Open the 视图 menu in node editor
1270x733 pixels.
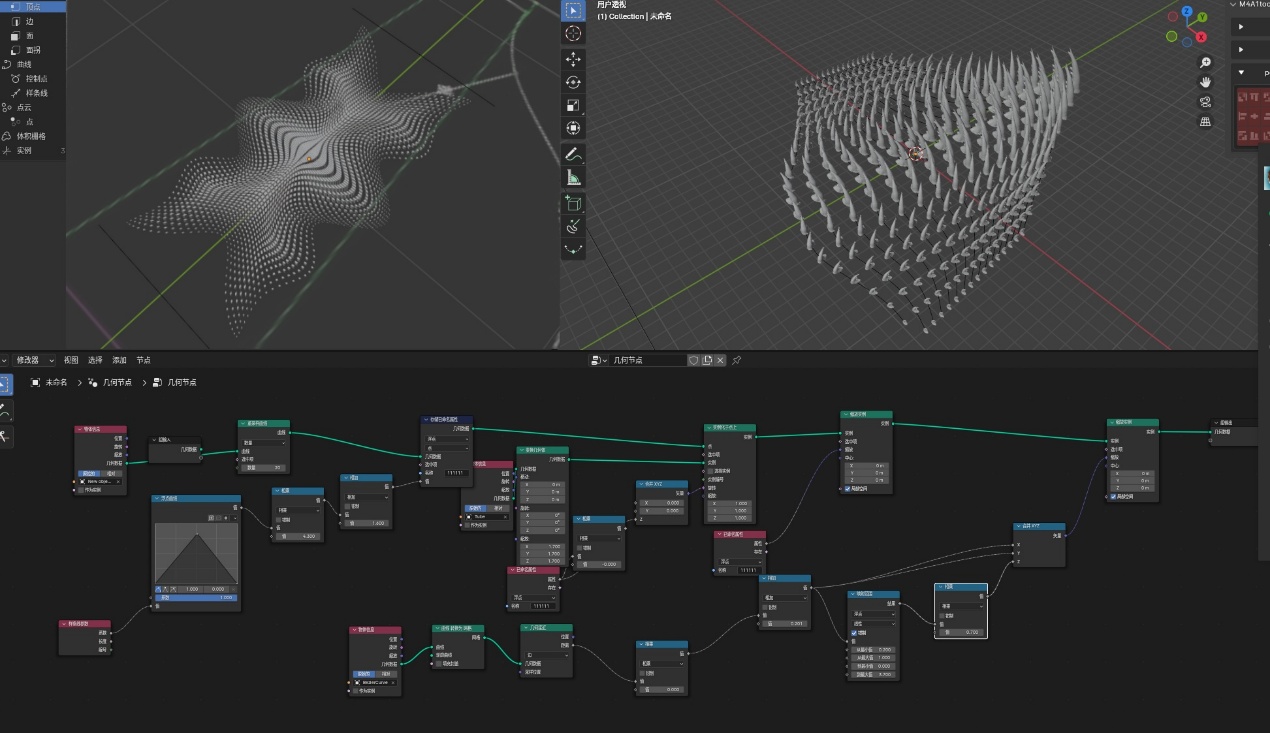click(x=71, y=360)
